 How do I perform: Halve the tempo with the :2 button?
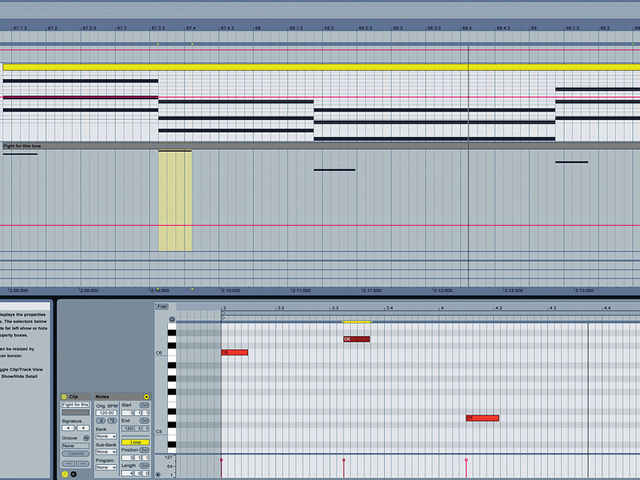[101, 421]
